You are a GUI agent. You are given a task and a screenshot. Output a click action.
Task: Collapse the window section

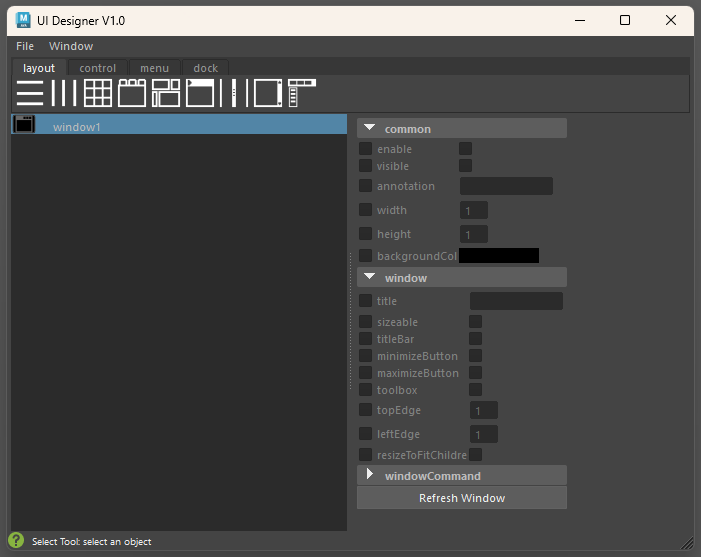click(x=370, y=277)
